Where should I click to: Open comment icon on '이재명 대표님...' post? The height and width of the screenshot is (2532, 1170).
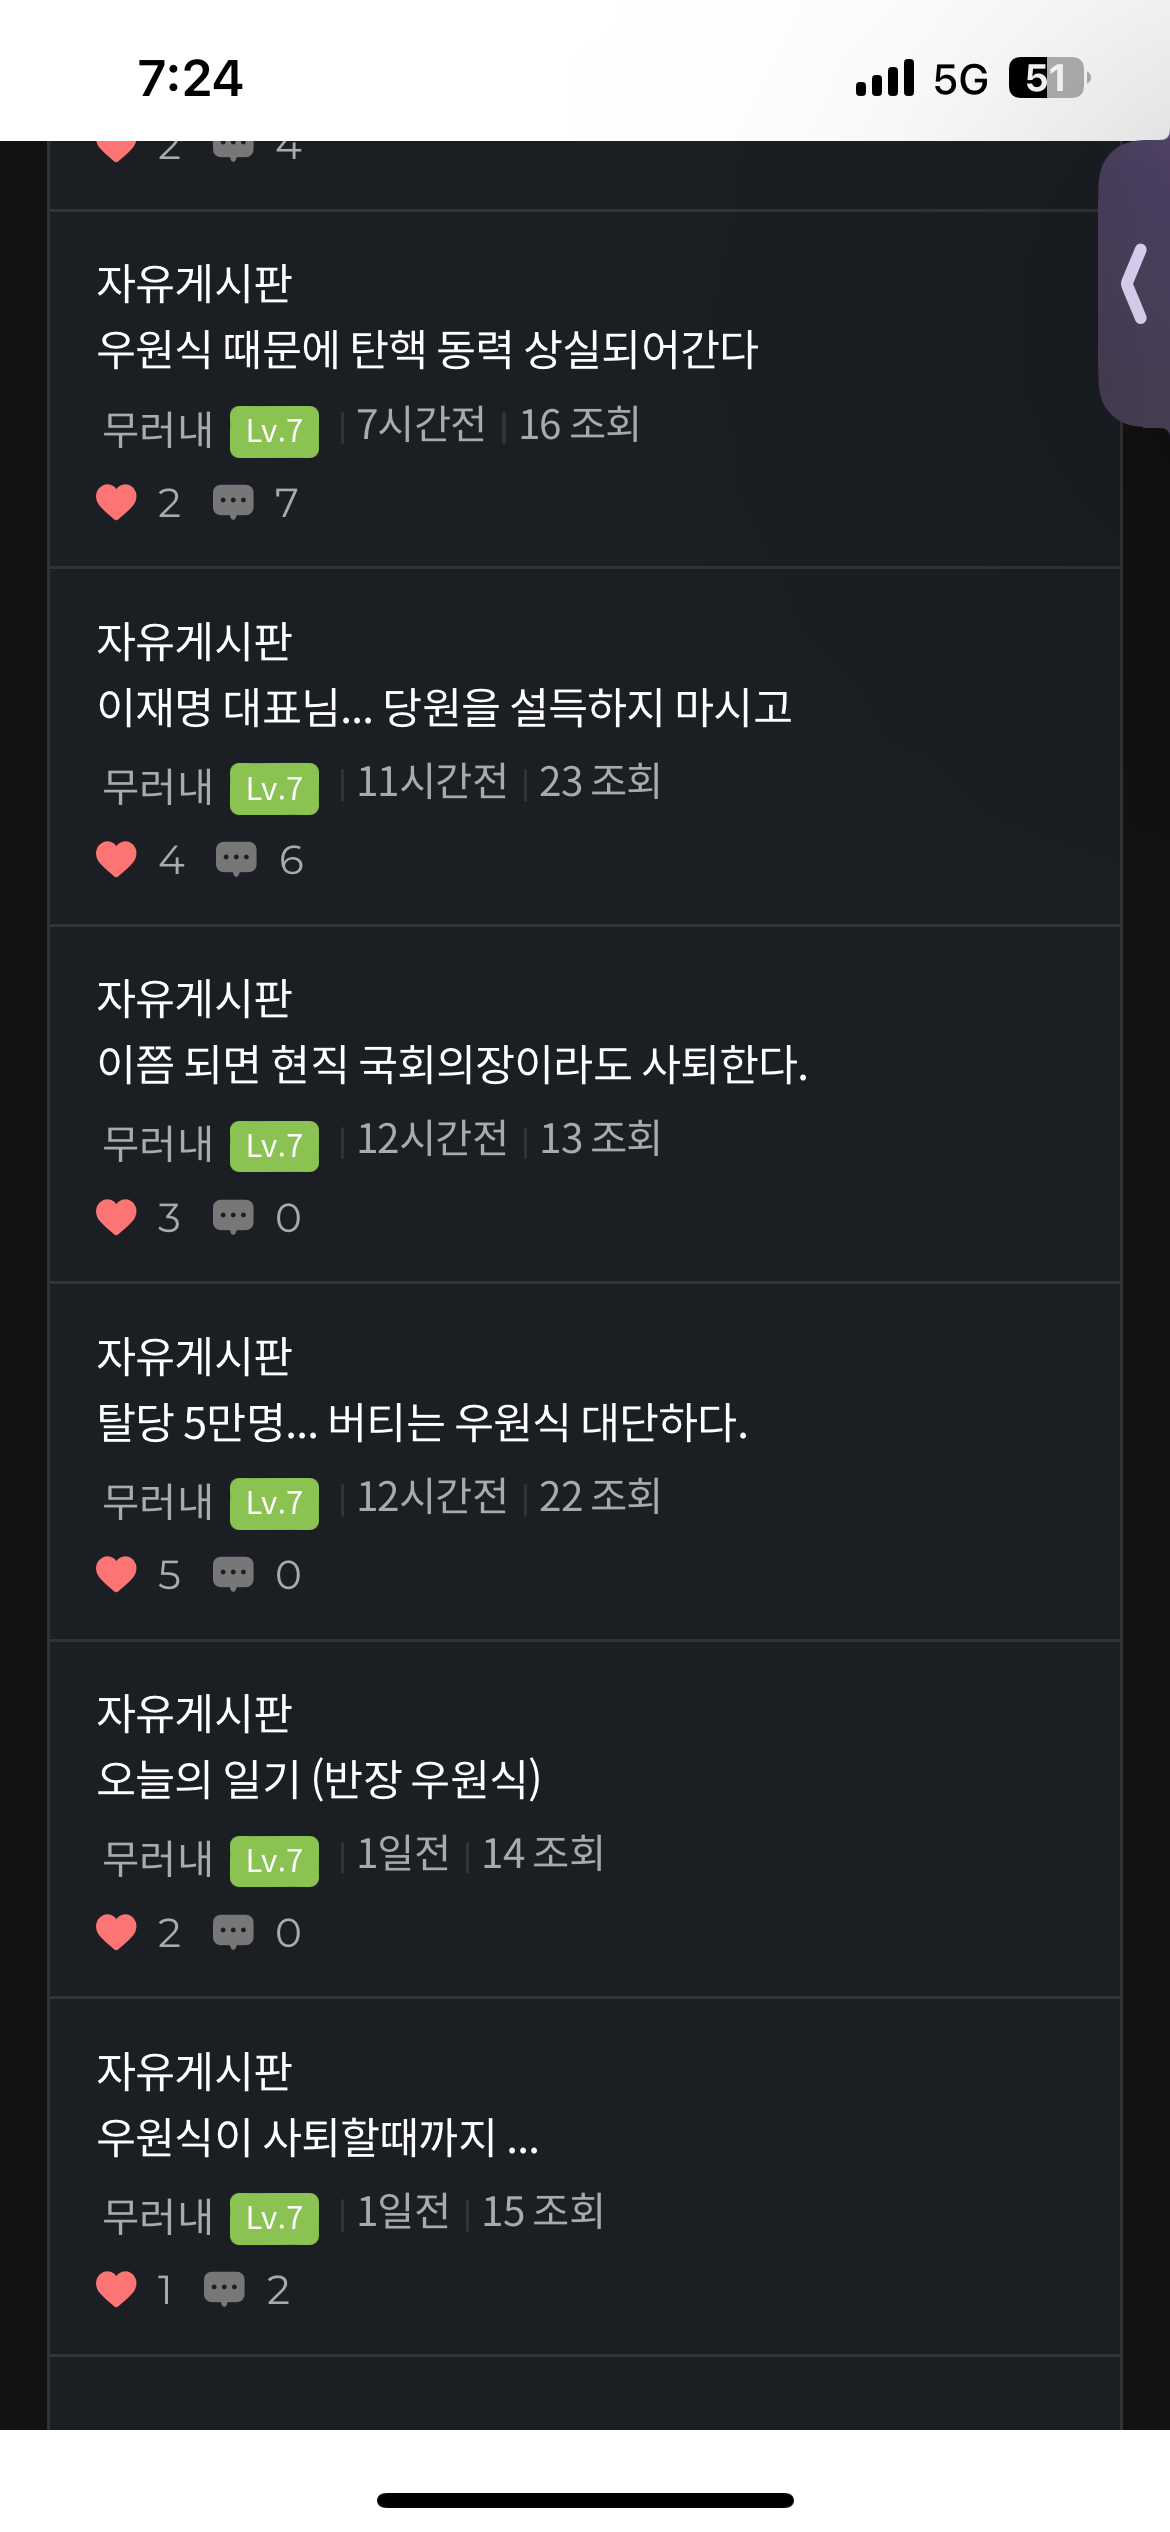(236, 859)
